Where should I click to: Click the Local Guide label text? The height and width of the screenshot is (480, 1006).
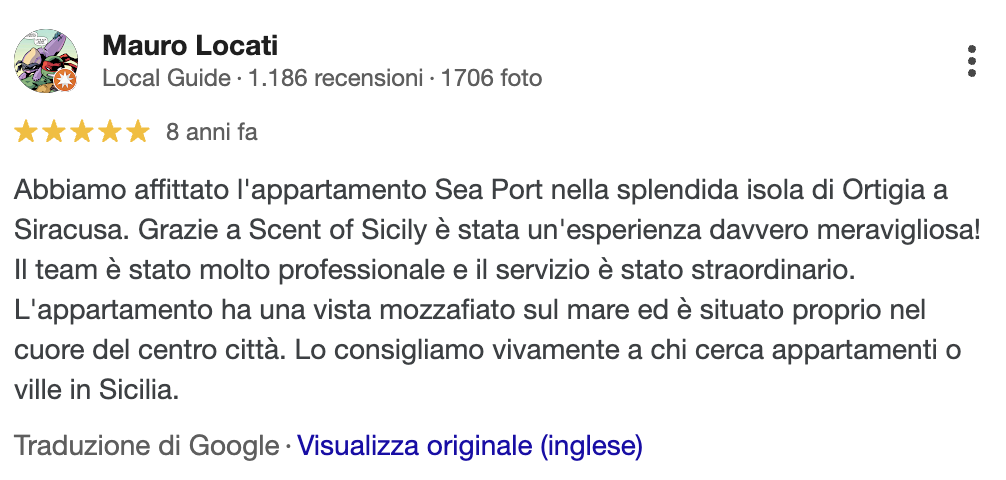click(166, 78)
